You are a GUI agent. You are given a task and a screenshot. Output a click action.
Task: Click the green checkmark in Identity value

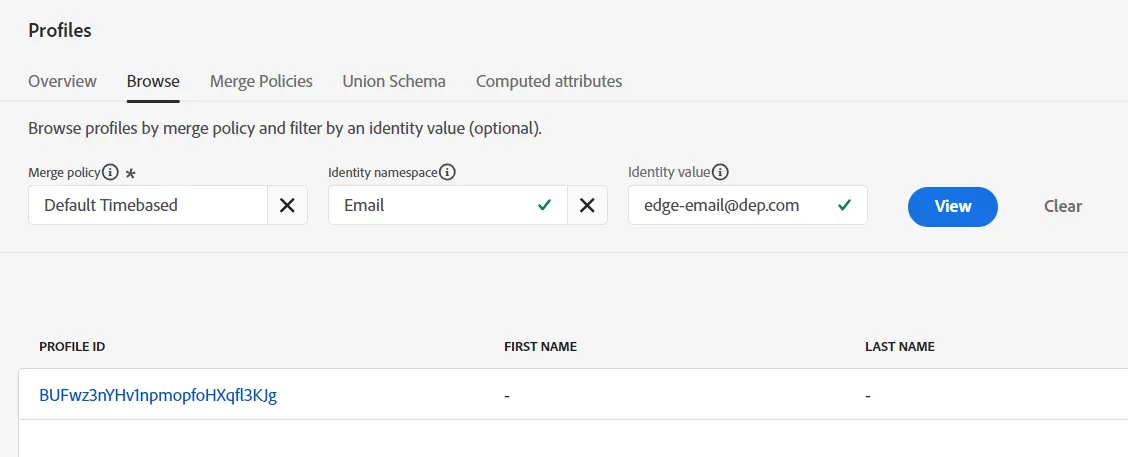tap(844, 205)
